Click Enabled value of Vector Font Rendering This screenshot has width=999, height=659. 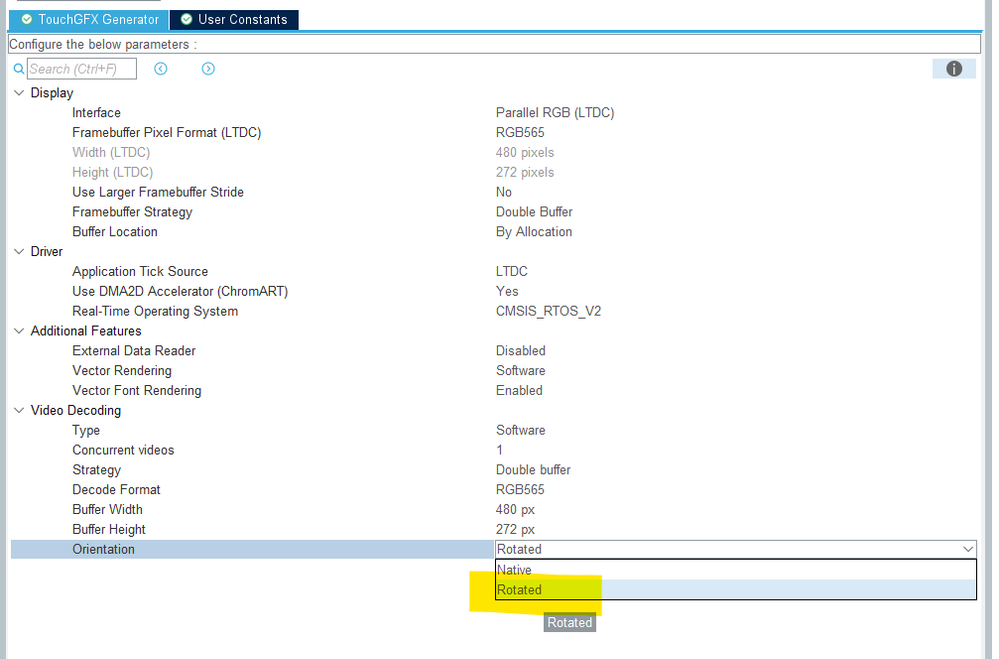pyautogui.click(x=519, y=390)
